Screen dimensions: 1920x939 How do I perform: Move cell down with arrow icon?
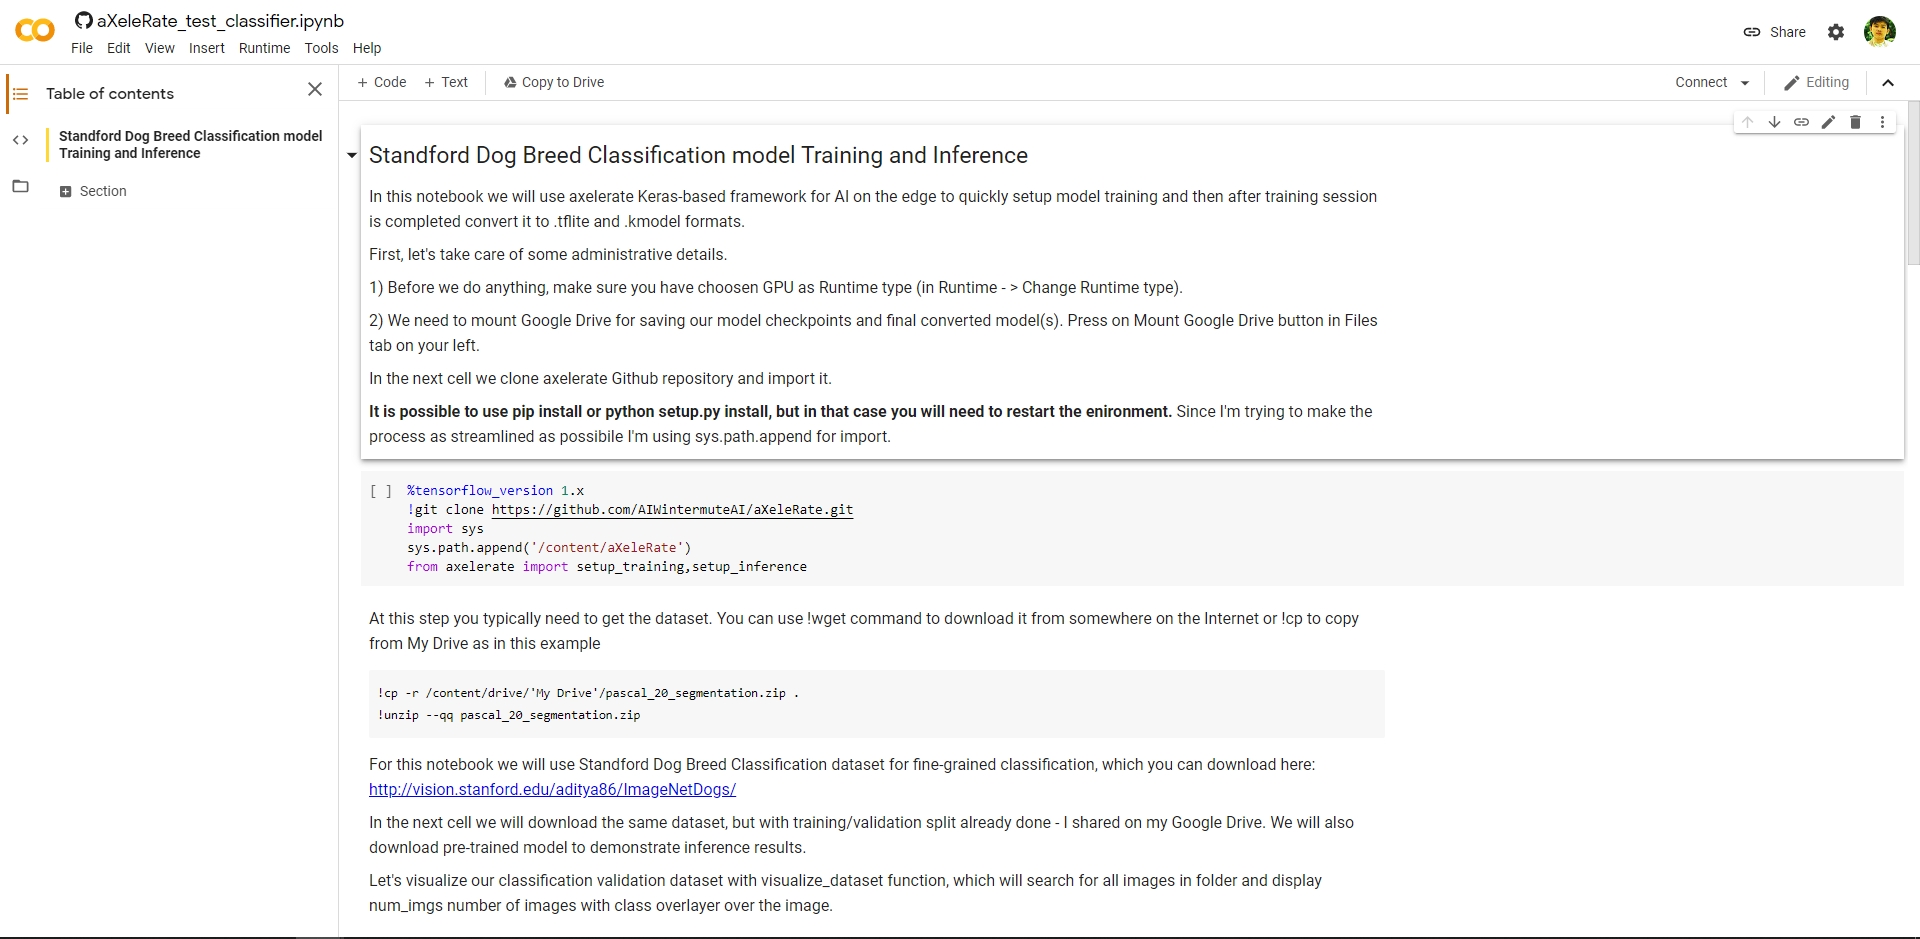[1774, 122]
